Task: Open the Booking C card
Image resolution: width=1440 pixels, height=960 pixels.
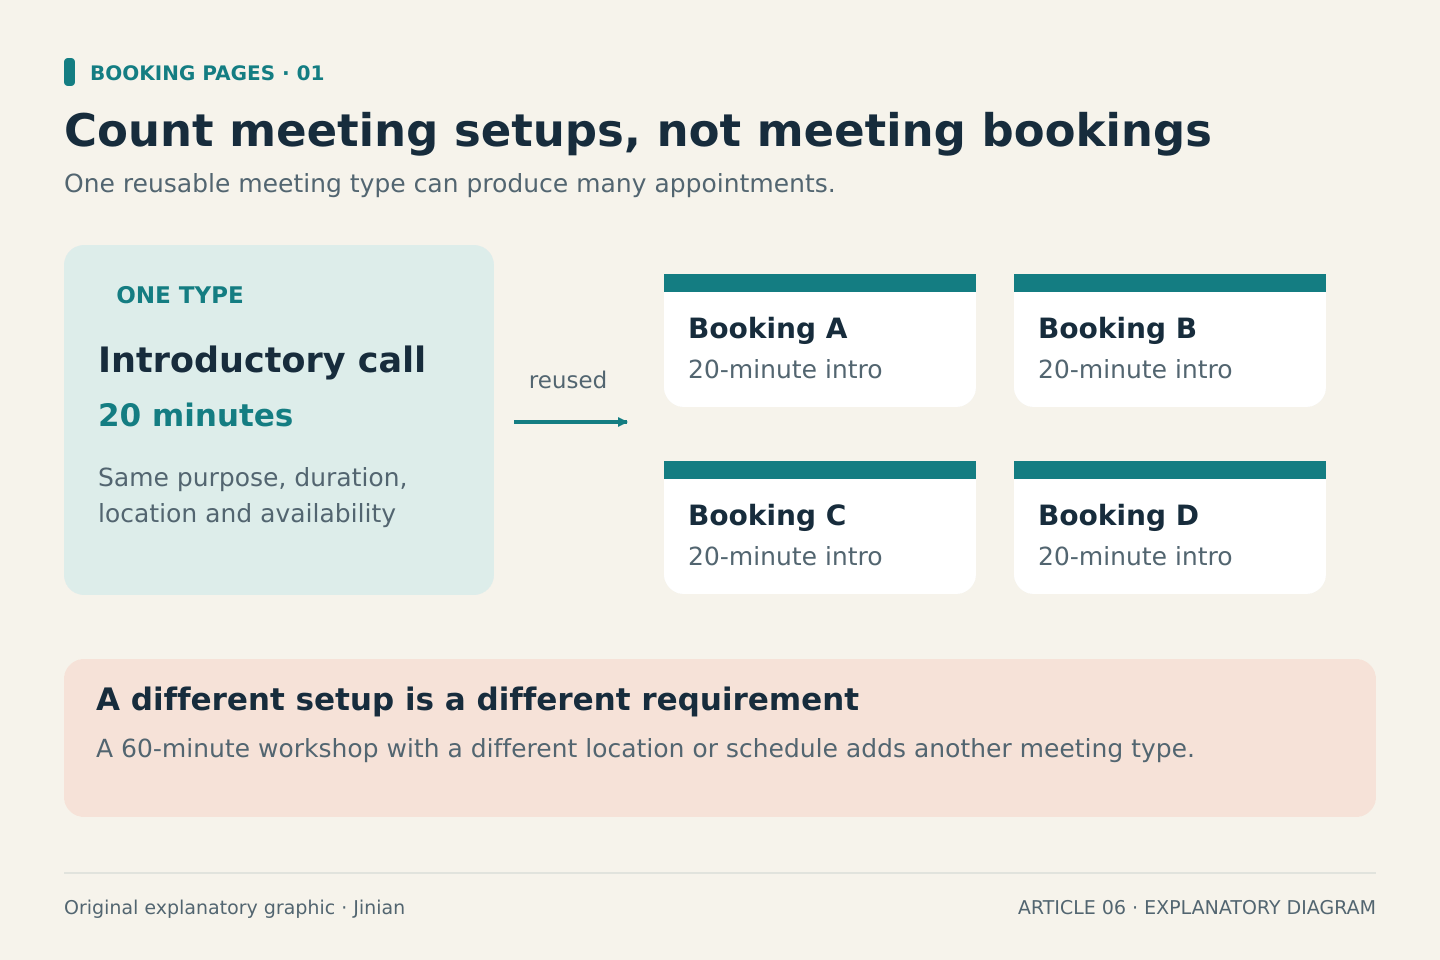Action: click(x=820, y=527)
